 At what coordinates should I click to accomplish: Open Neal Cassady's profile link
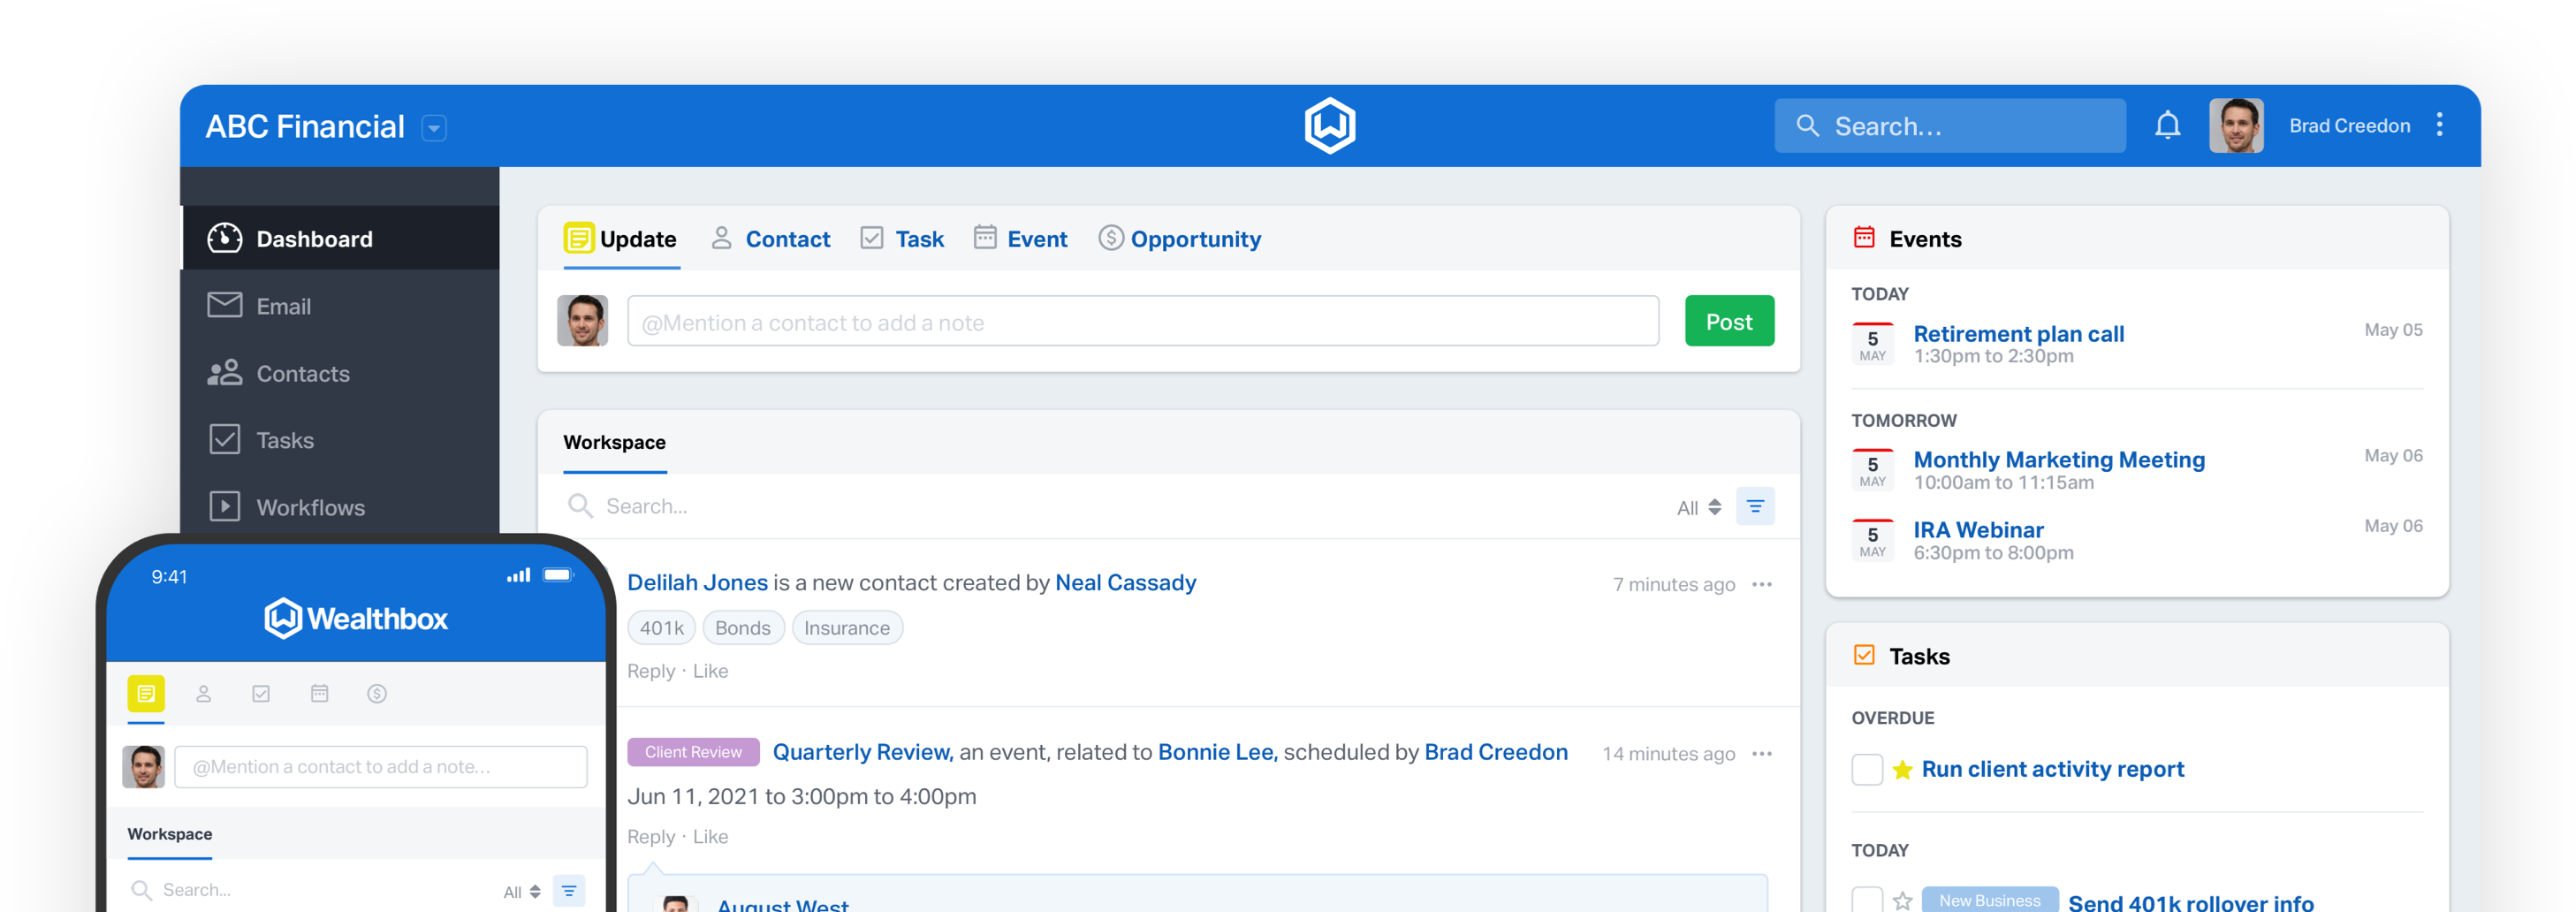point(1125,582)
